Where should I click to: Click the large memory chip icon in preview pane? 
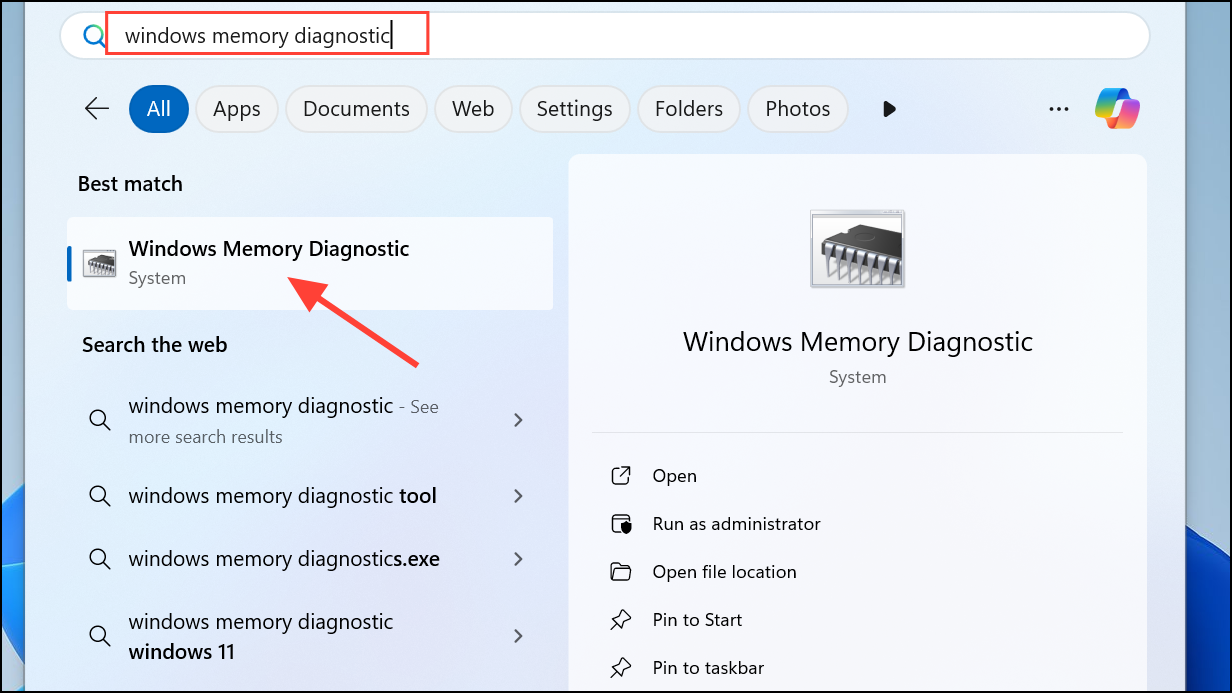click(857, 249)
